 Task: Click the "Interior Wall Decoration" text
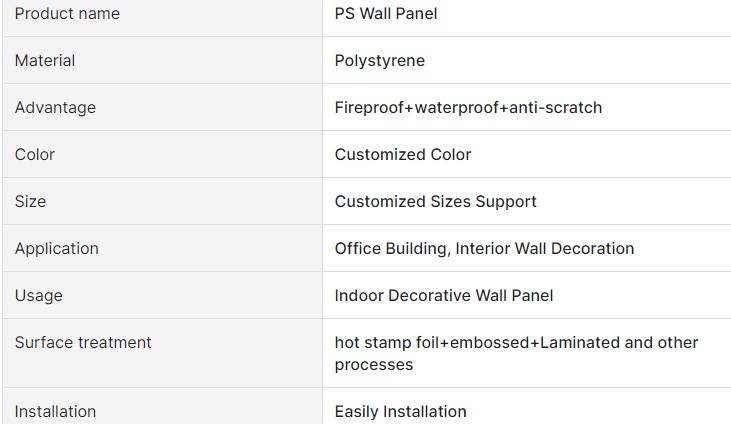click(x=545, y=248)
